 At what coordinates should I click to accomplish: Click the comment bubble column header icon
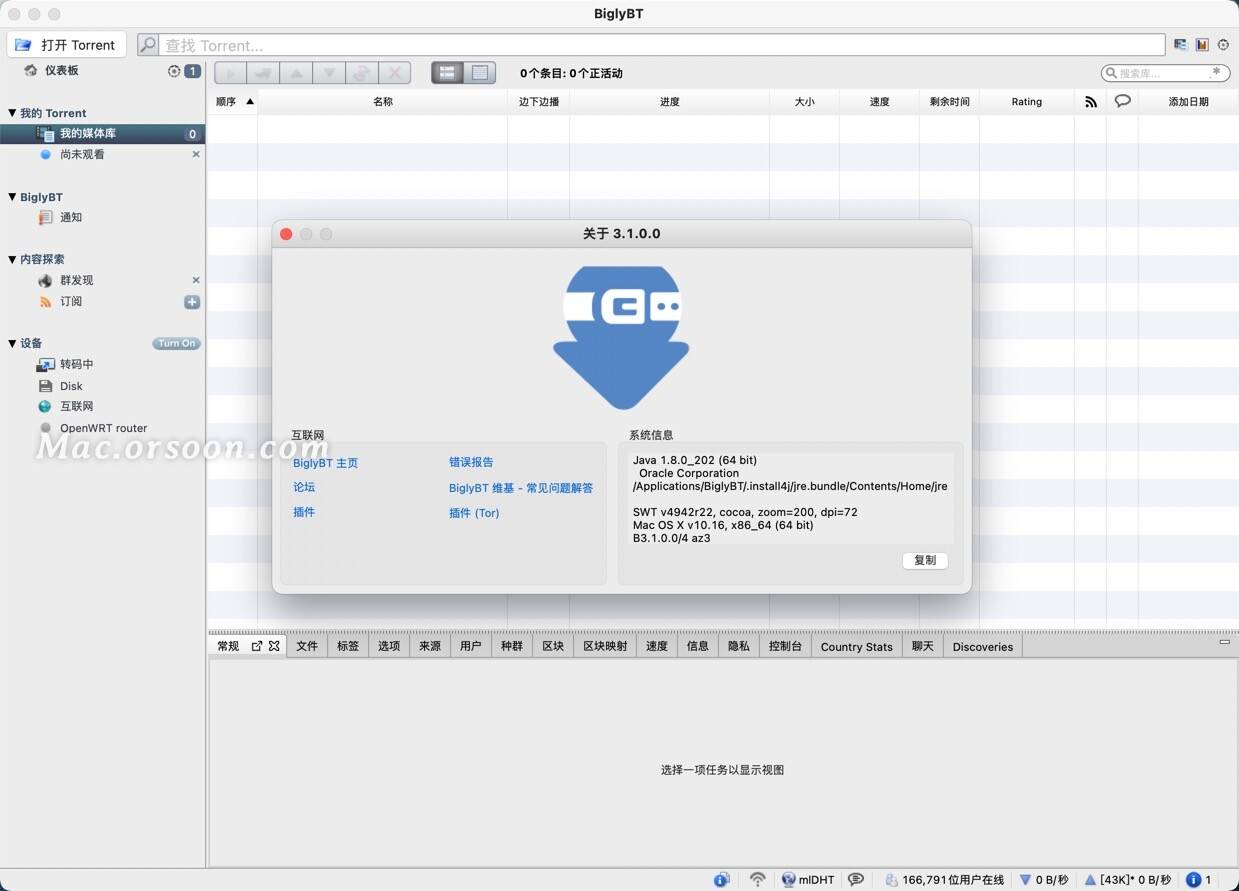pyautogui.click(x=1122, y=101)
